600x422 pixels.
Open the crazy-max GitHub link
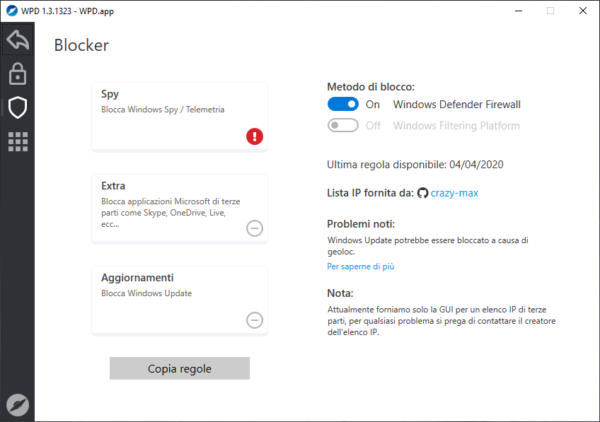tap(454, 193)
